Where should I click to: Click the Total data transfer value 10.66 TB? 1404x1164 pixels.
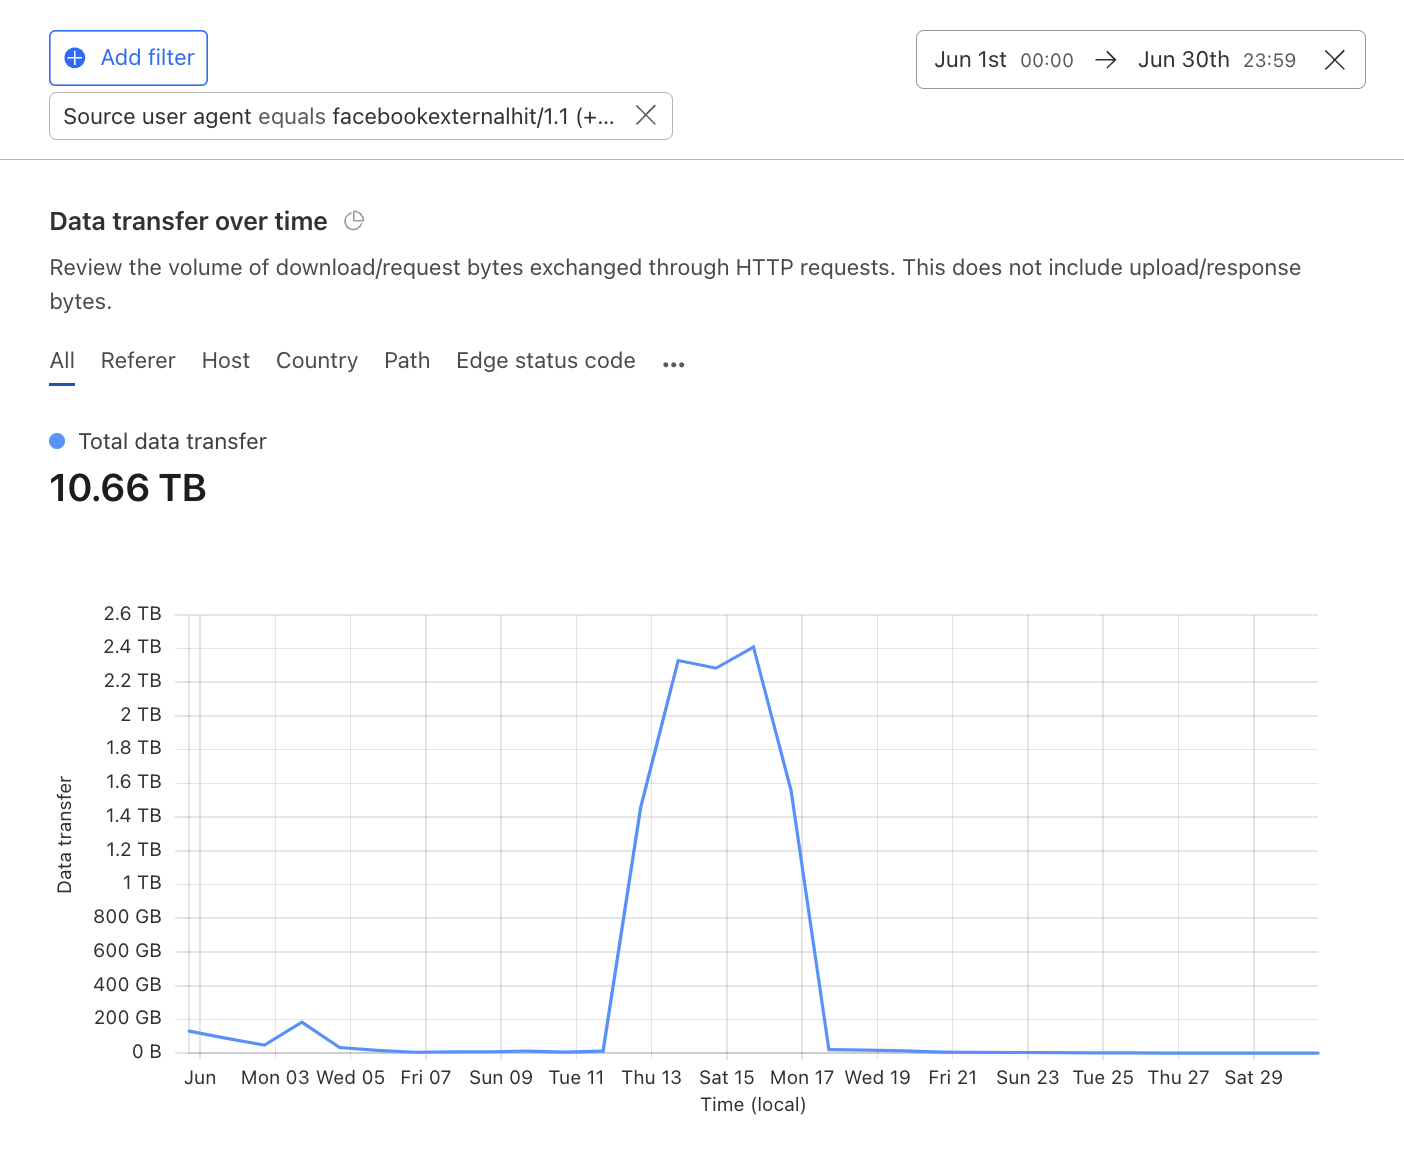pyautogui.click(x=127, y=488)
